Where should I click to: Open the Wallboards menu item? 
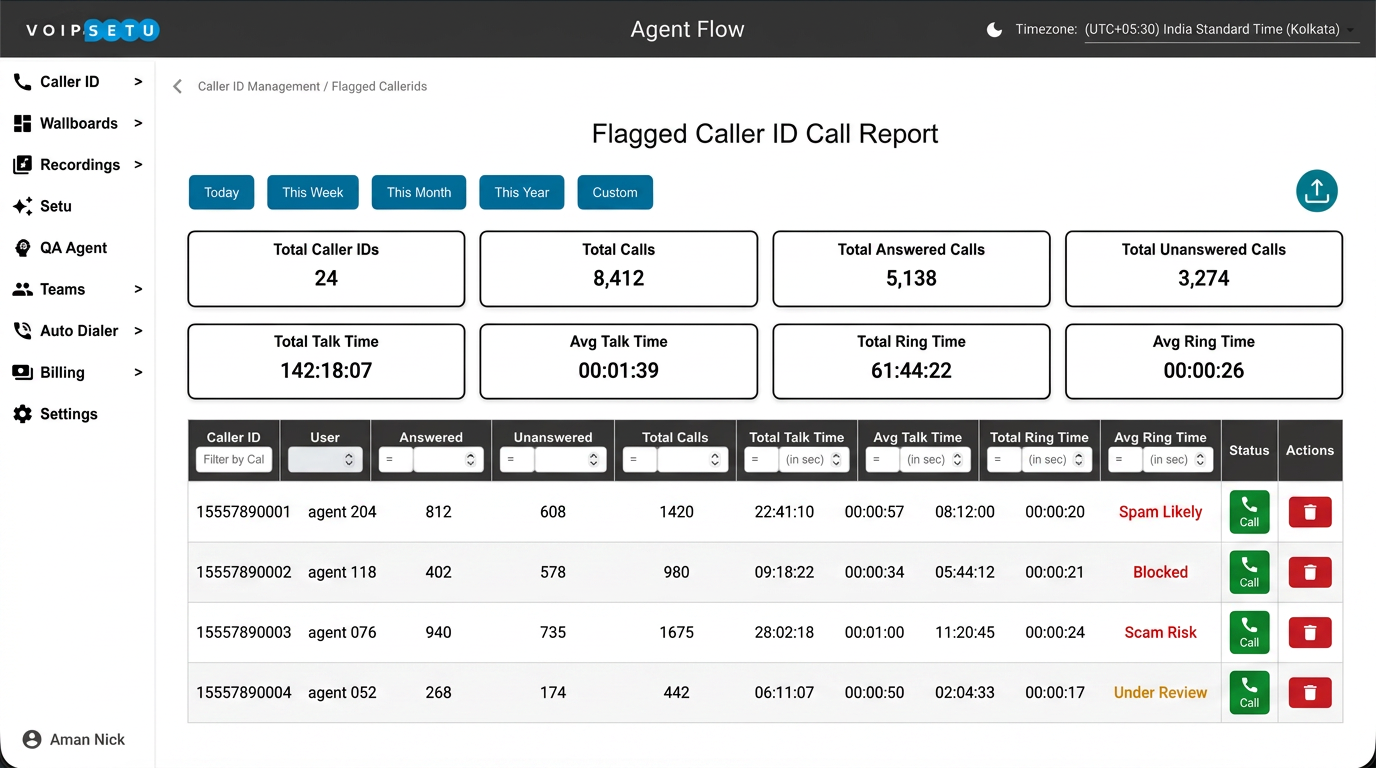[x=78, y=124]
